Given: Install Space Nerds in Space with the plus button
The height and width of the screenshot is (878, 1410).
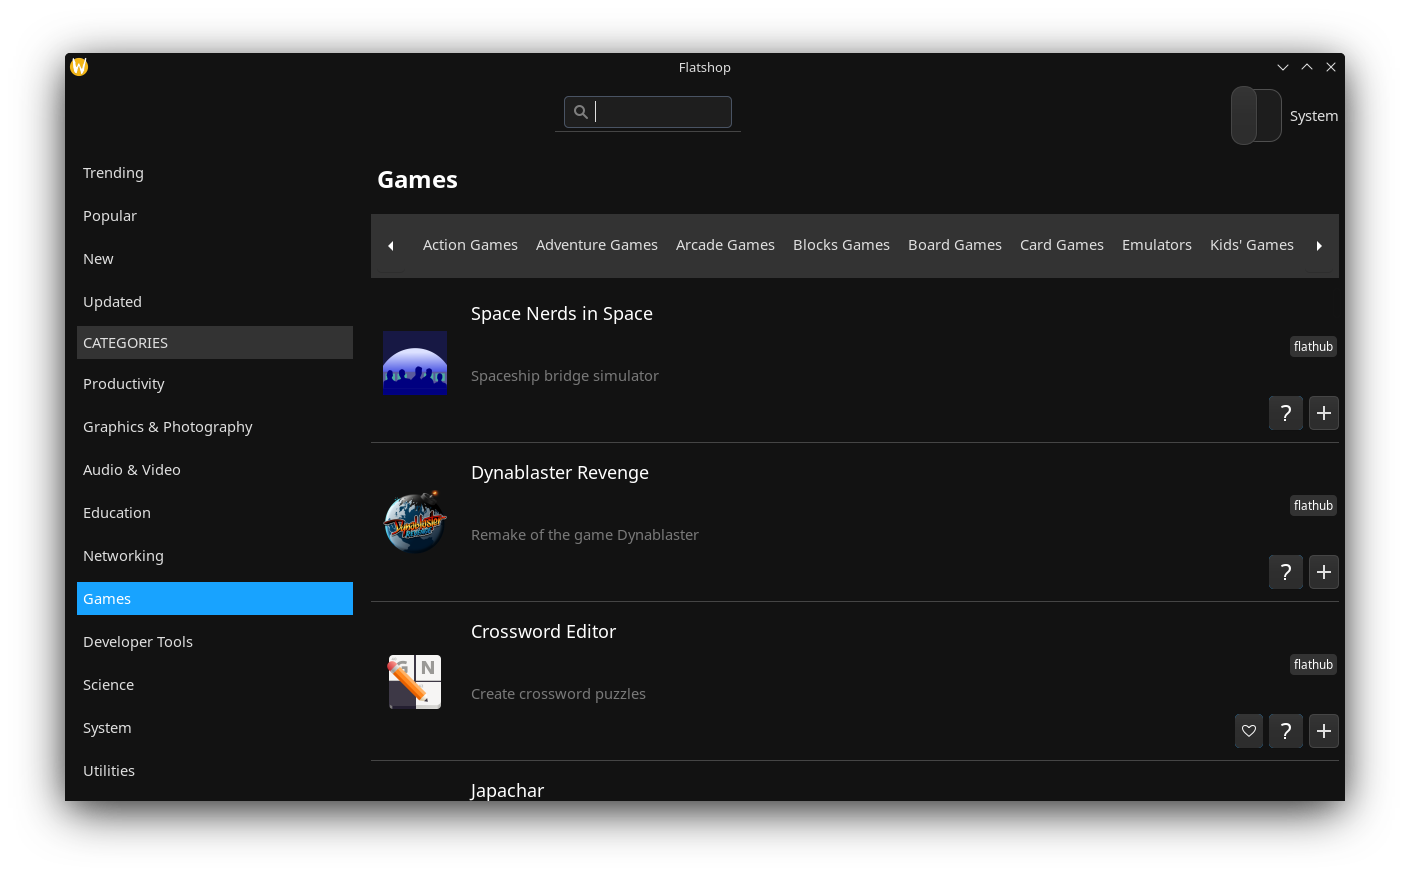Looking at the screenshot, I should pyautogui.click(x=1323, y=412).
